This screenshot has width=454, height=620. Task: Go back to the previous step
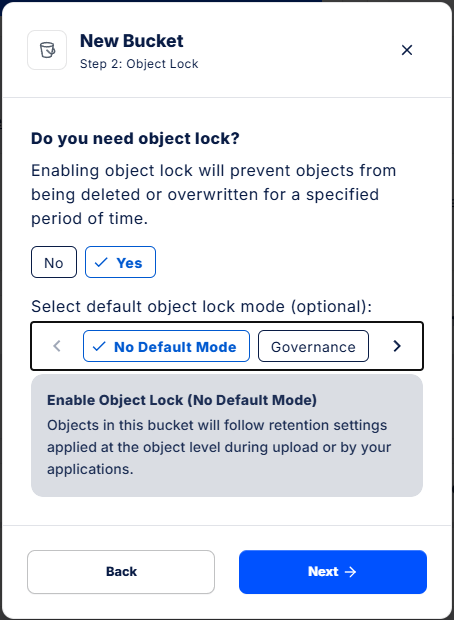point(121,572)
